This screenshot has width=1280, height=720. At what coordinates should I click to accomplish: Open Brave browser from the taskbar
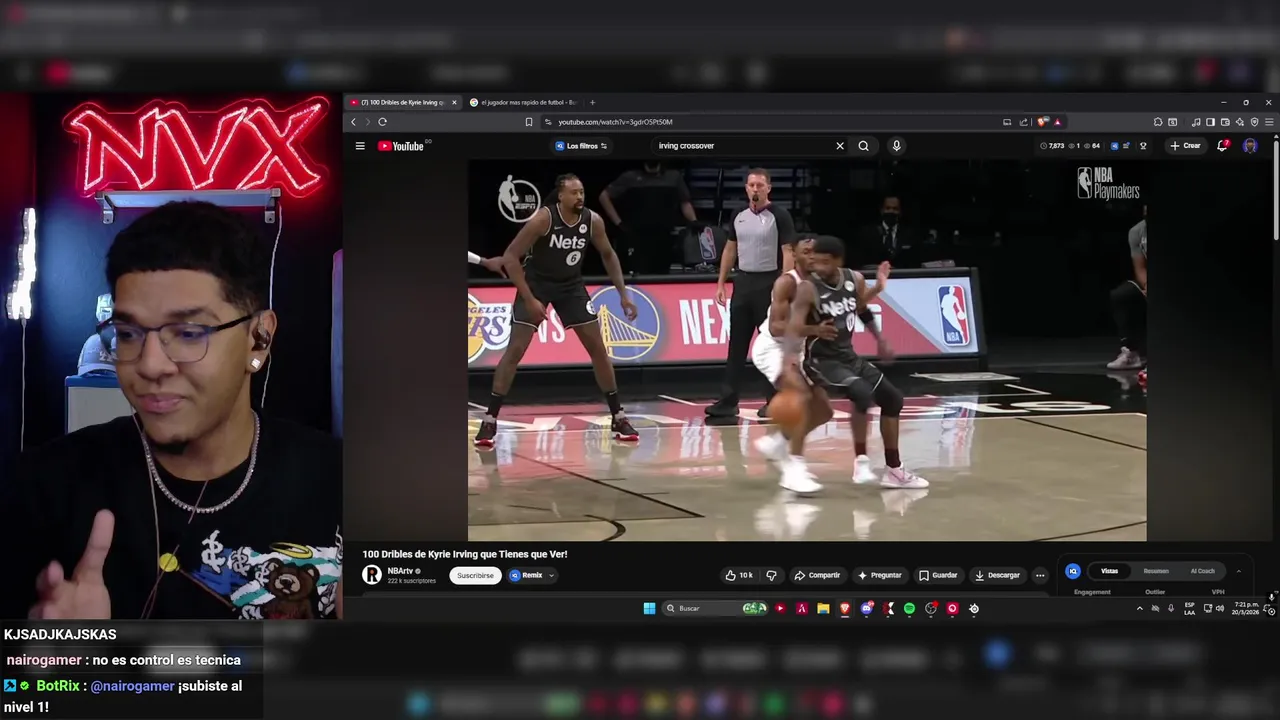coord(845,608)
